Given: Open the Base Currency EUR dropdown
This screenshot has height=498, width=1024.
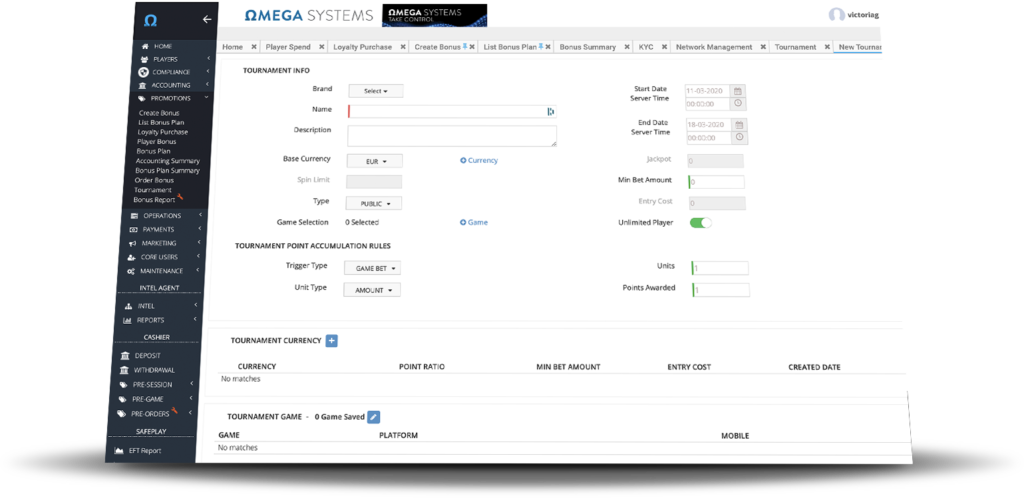Looking at the screenshot, I should 375,161.
